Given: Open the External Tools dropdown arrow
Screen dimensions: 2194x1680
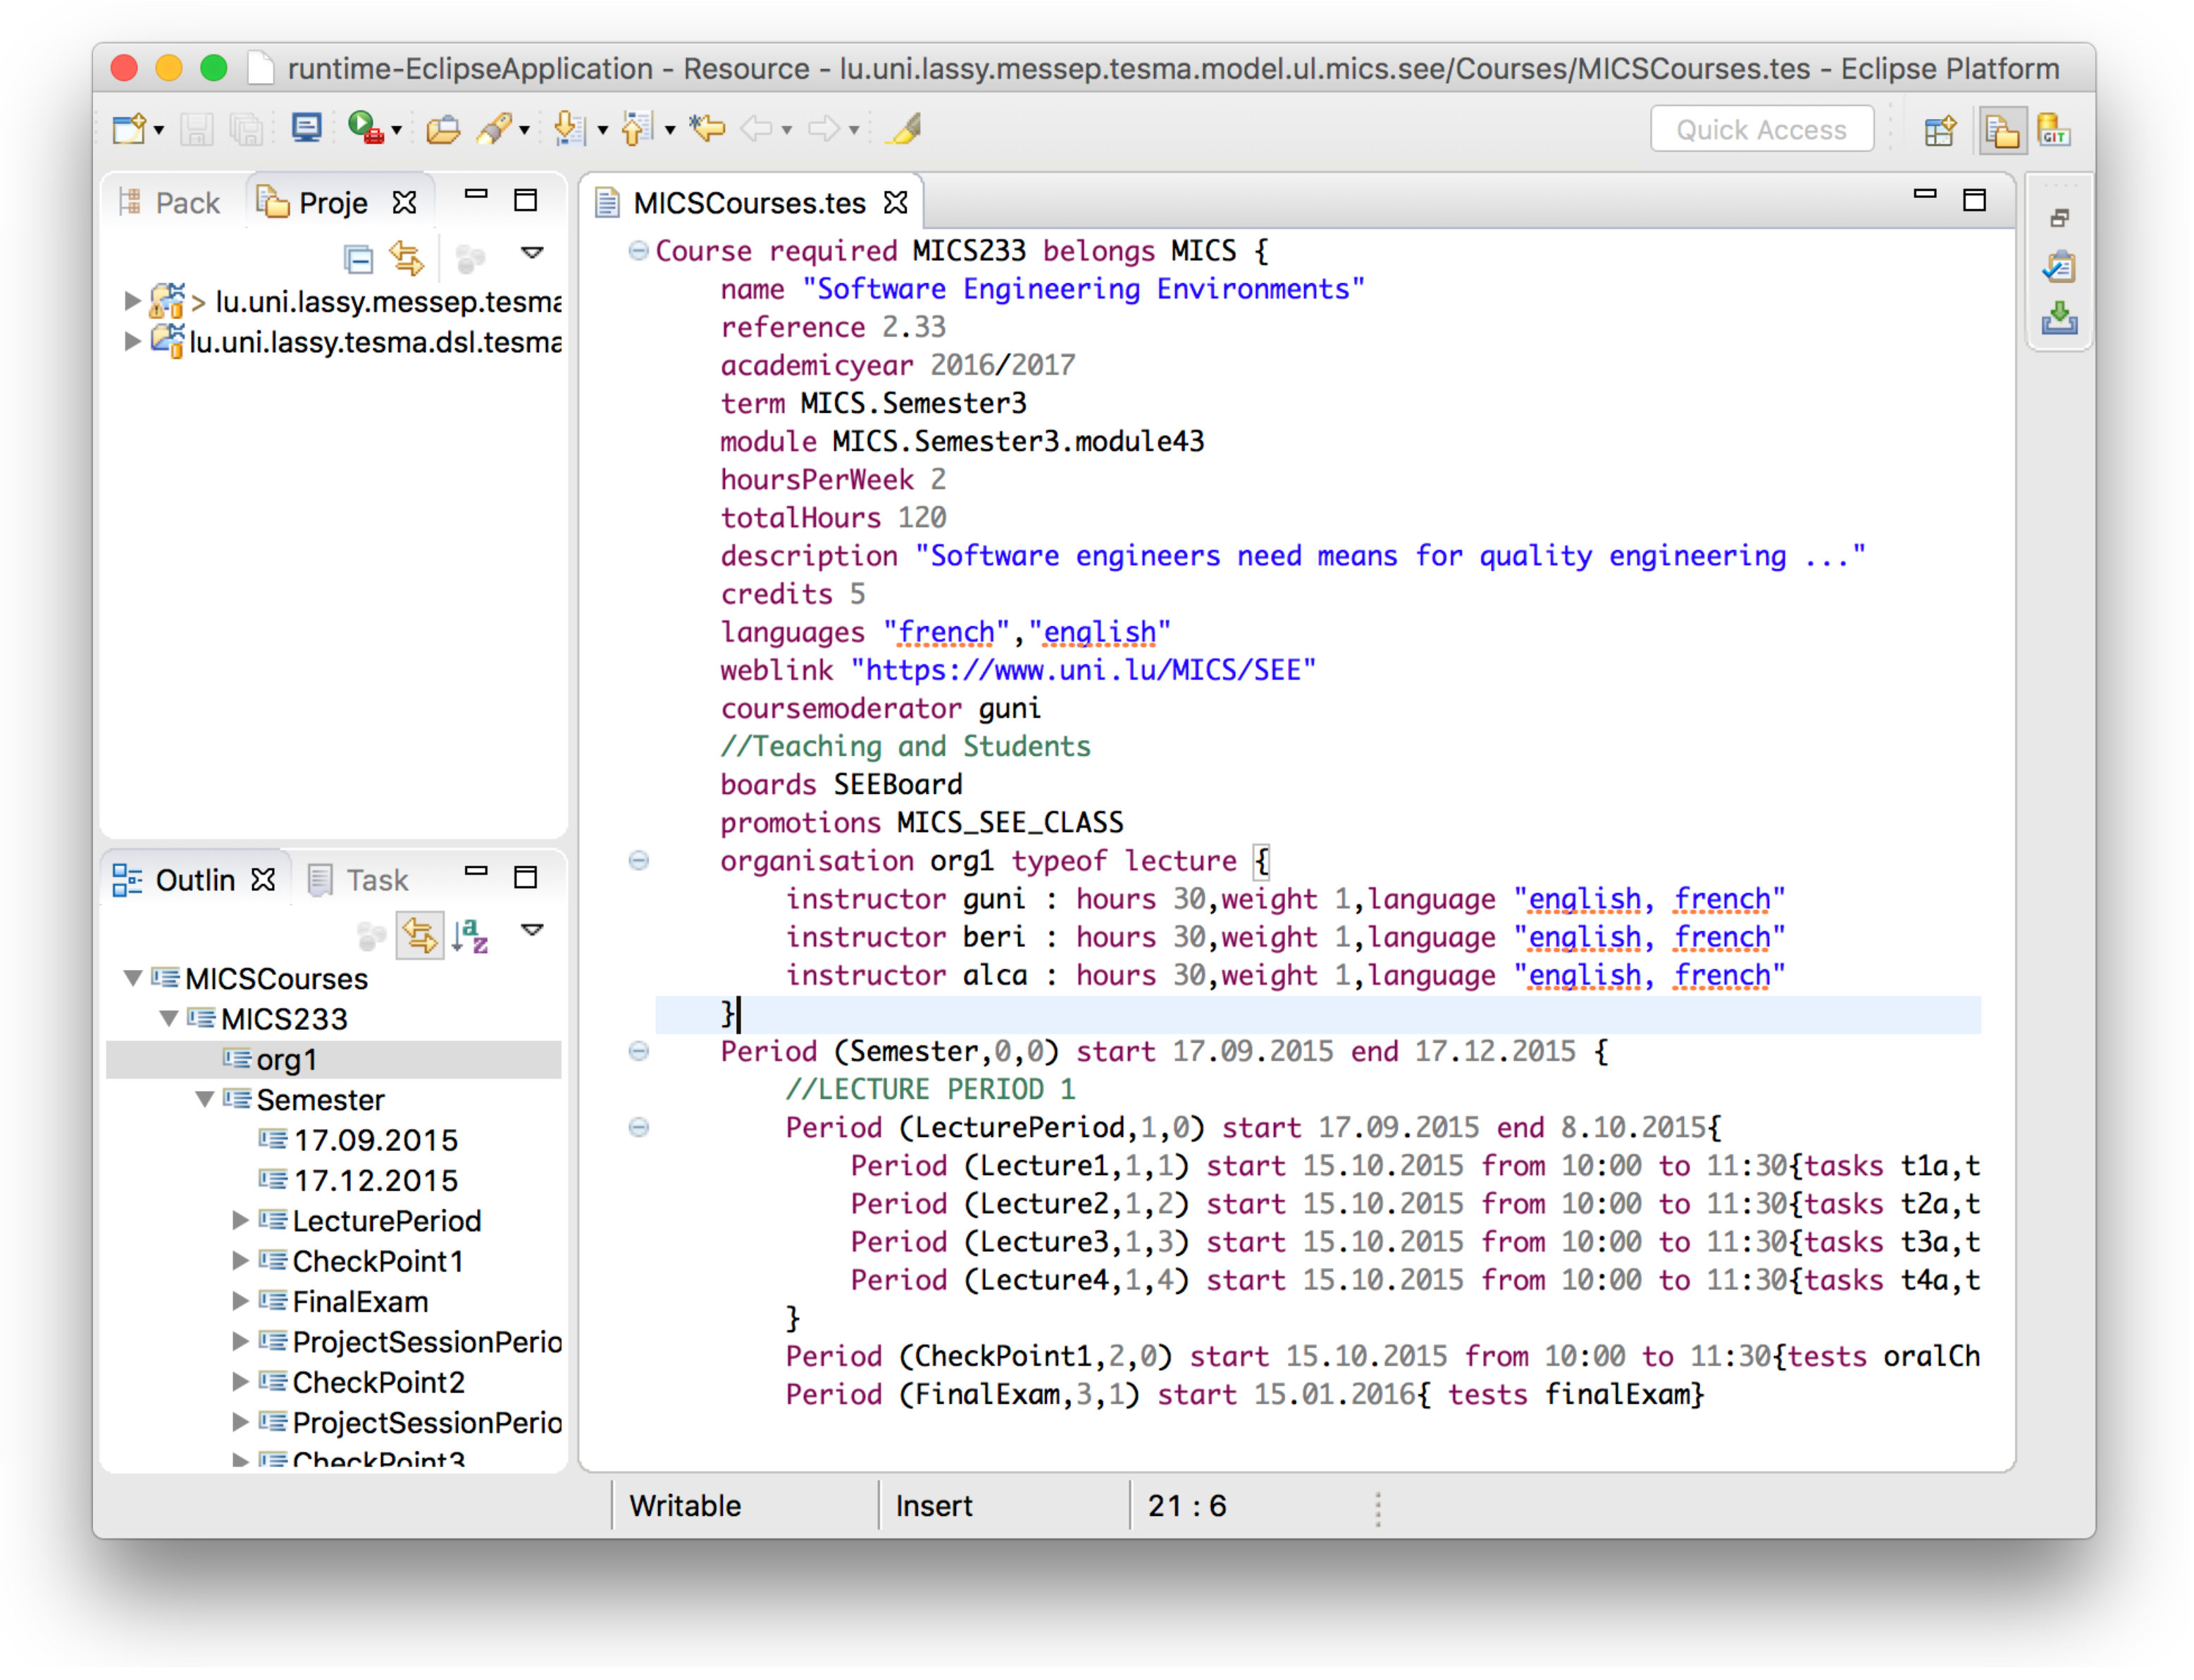Looking at the screenshot, I should pyautogui.click(x=397, y=131).
